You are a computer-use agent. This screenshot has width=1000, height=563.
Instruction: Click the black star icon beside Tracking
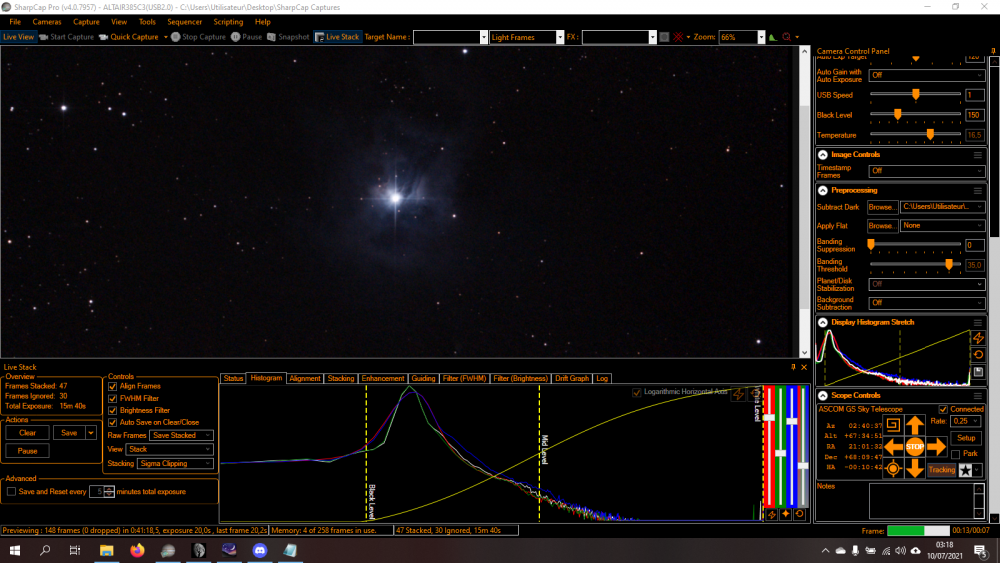tap(966, 470)
